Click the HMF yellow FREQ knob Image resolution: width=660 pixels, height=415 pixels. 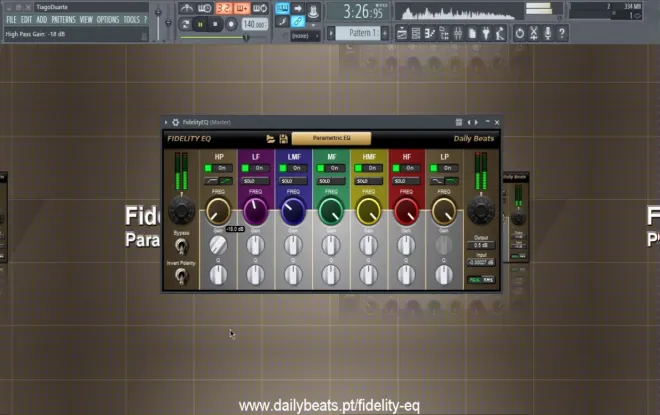368,211
